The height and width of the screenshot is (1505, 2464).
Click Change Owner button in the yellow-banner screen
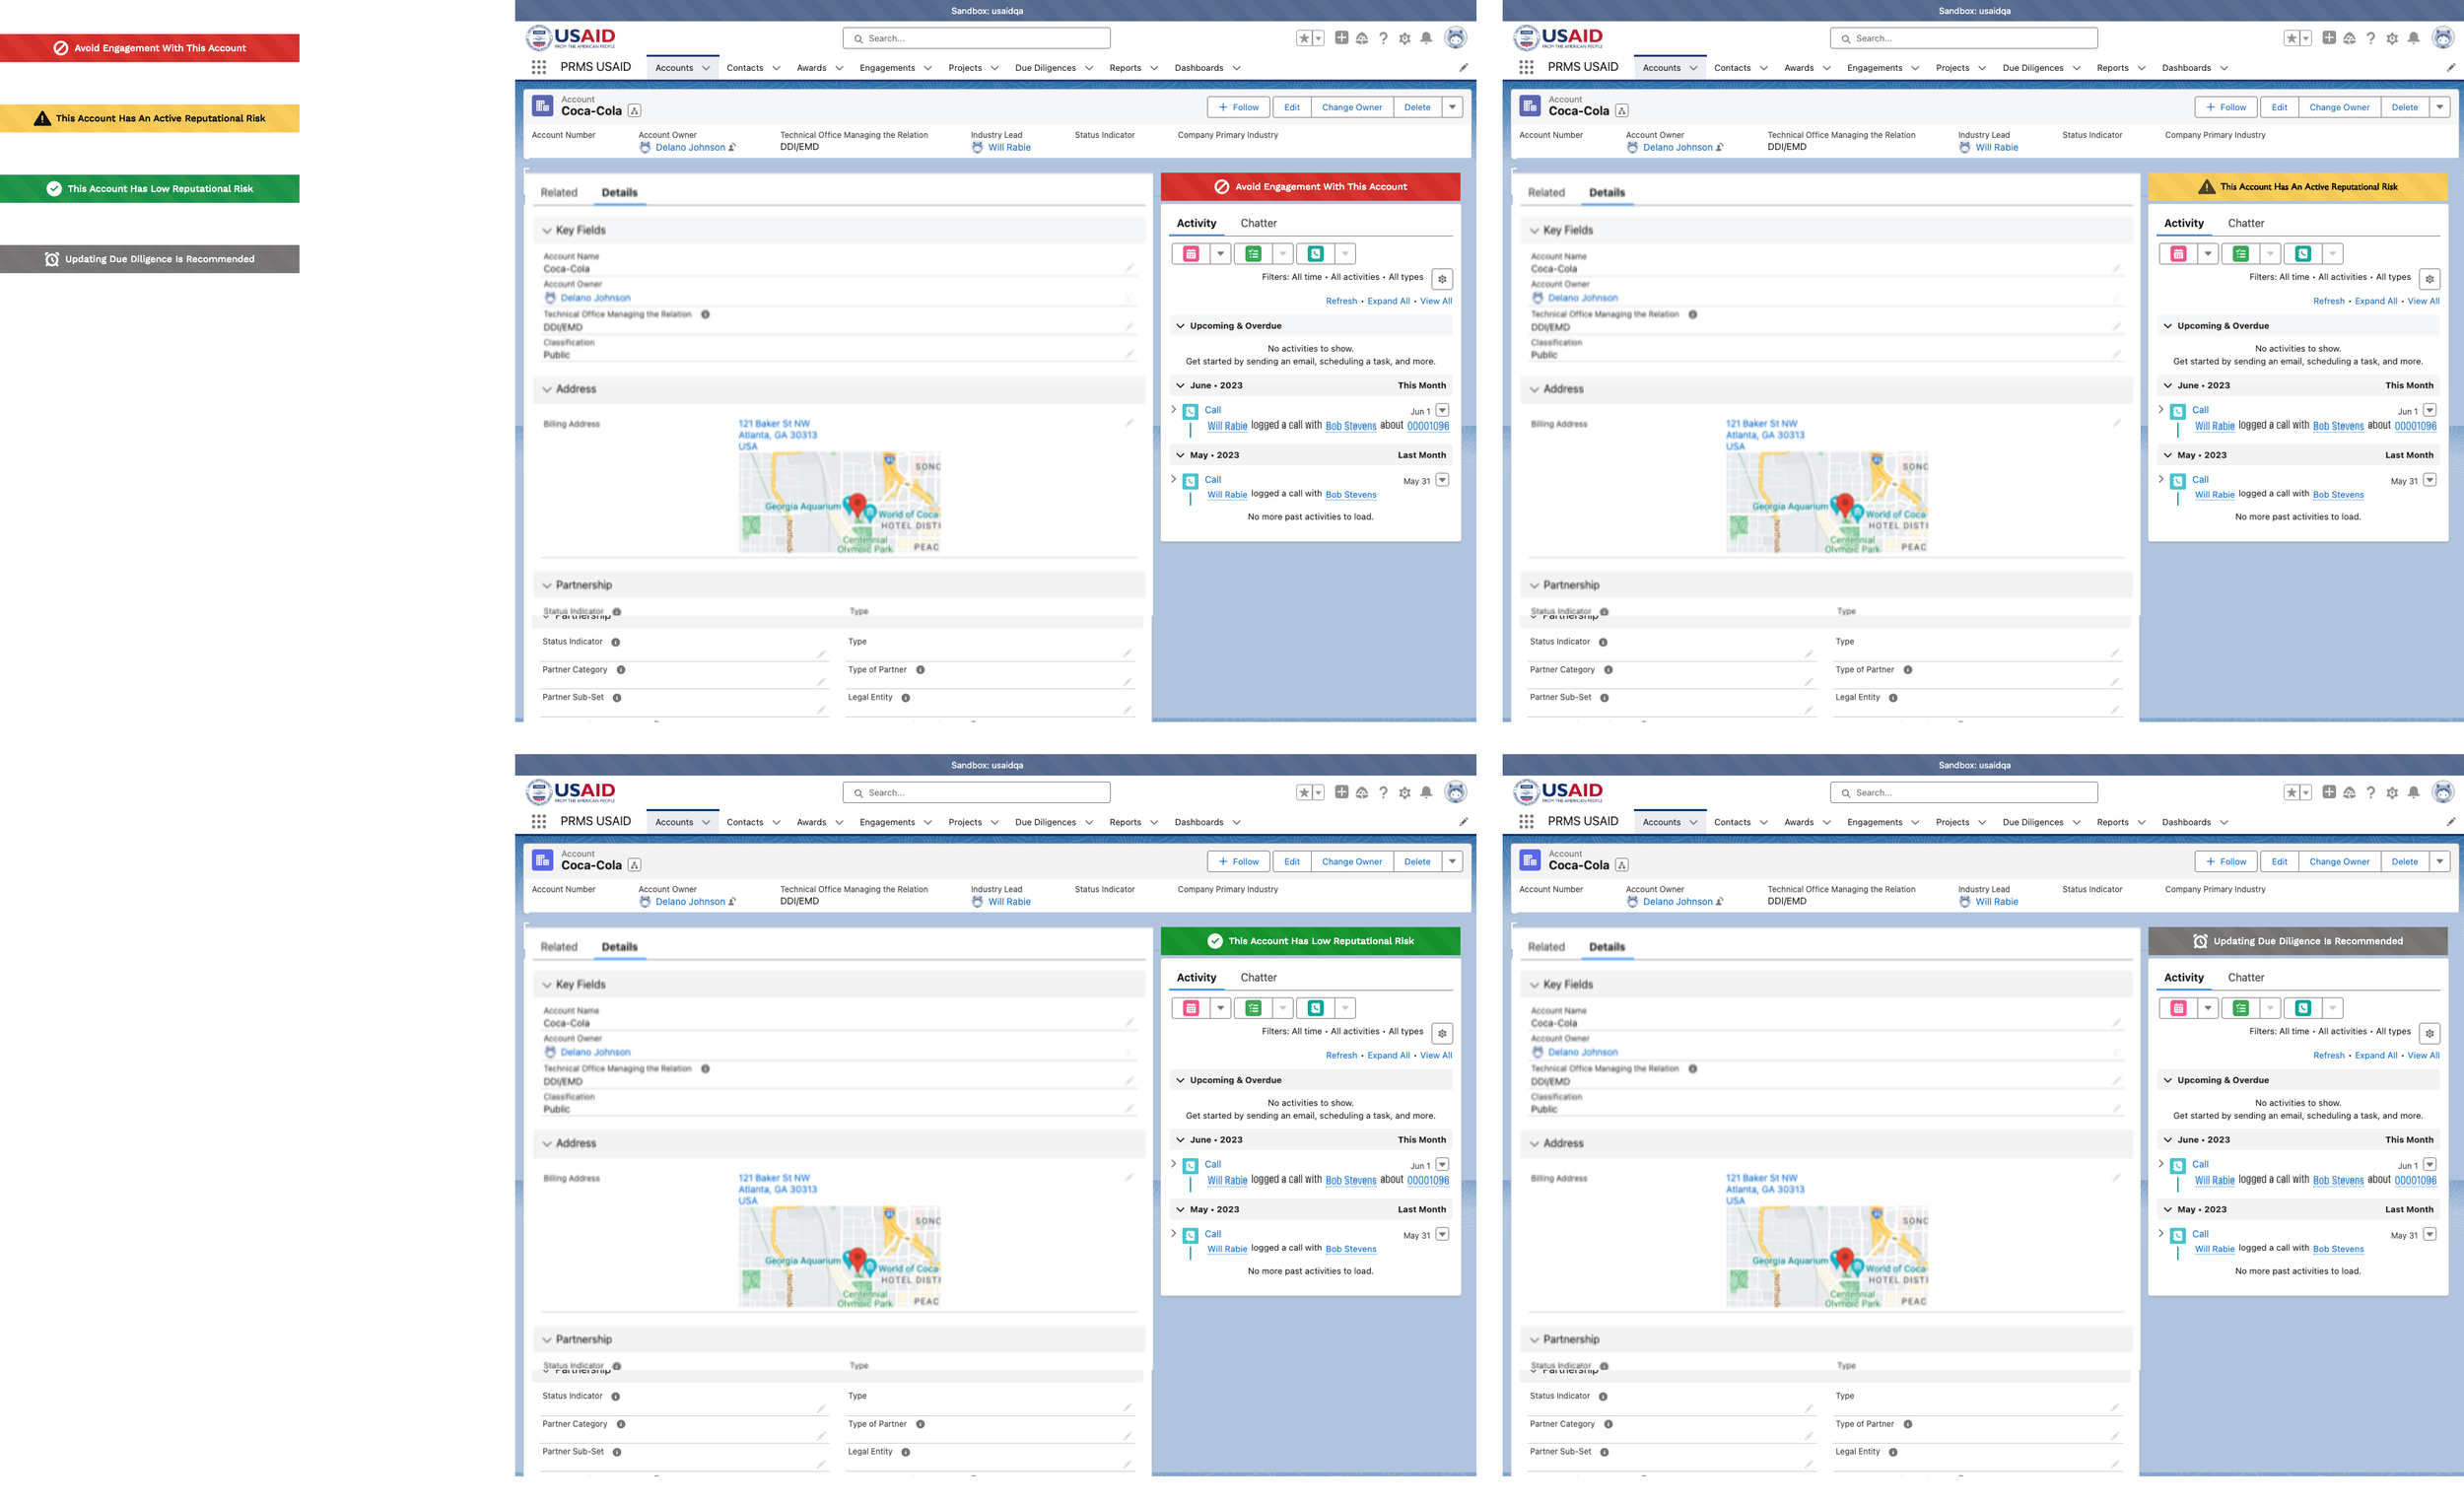coord(2338,107)
